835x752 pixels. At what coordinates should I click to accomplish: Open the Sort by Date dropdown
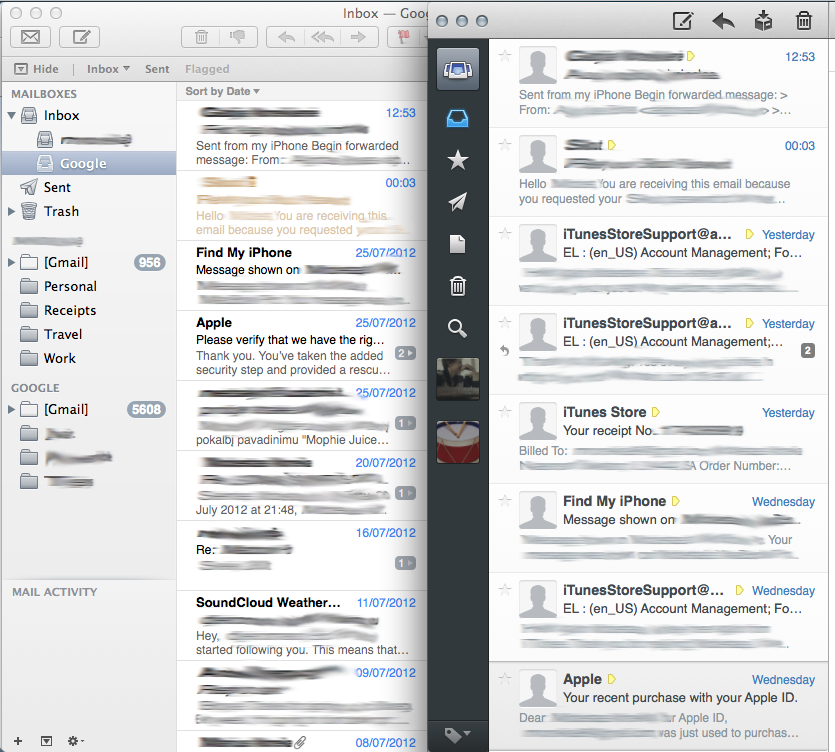(x=223, y=91)
